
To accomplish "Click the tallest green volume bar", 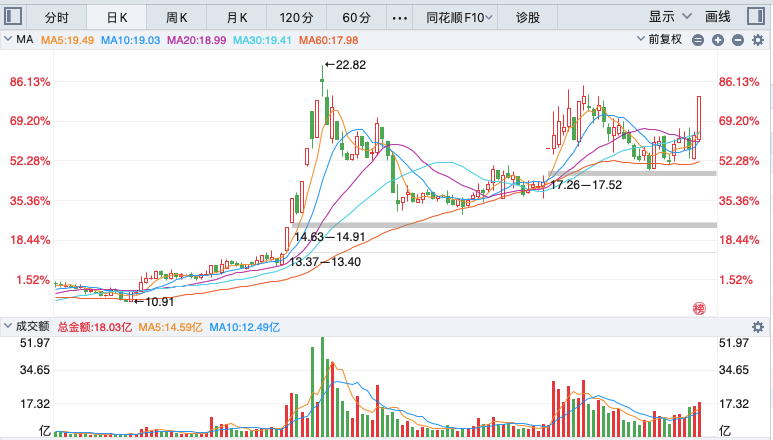I will click(x=322, y=387).
